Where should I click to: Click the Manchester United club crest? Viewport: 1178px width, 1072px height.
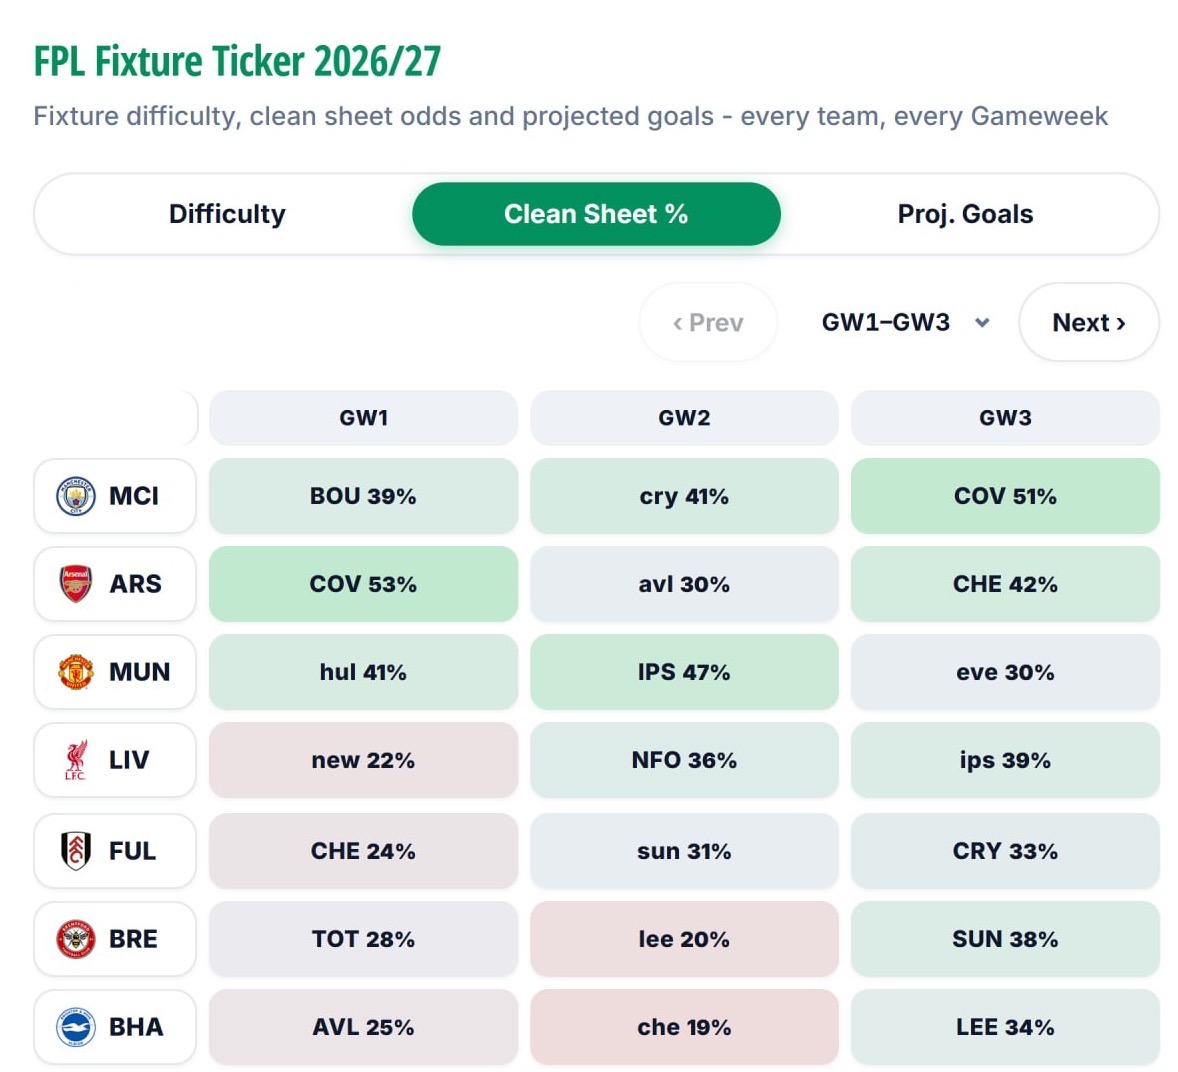(76, 672)
